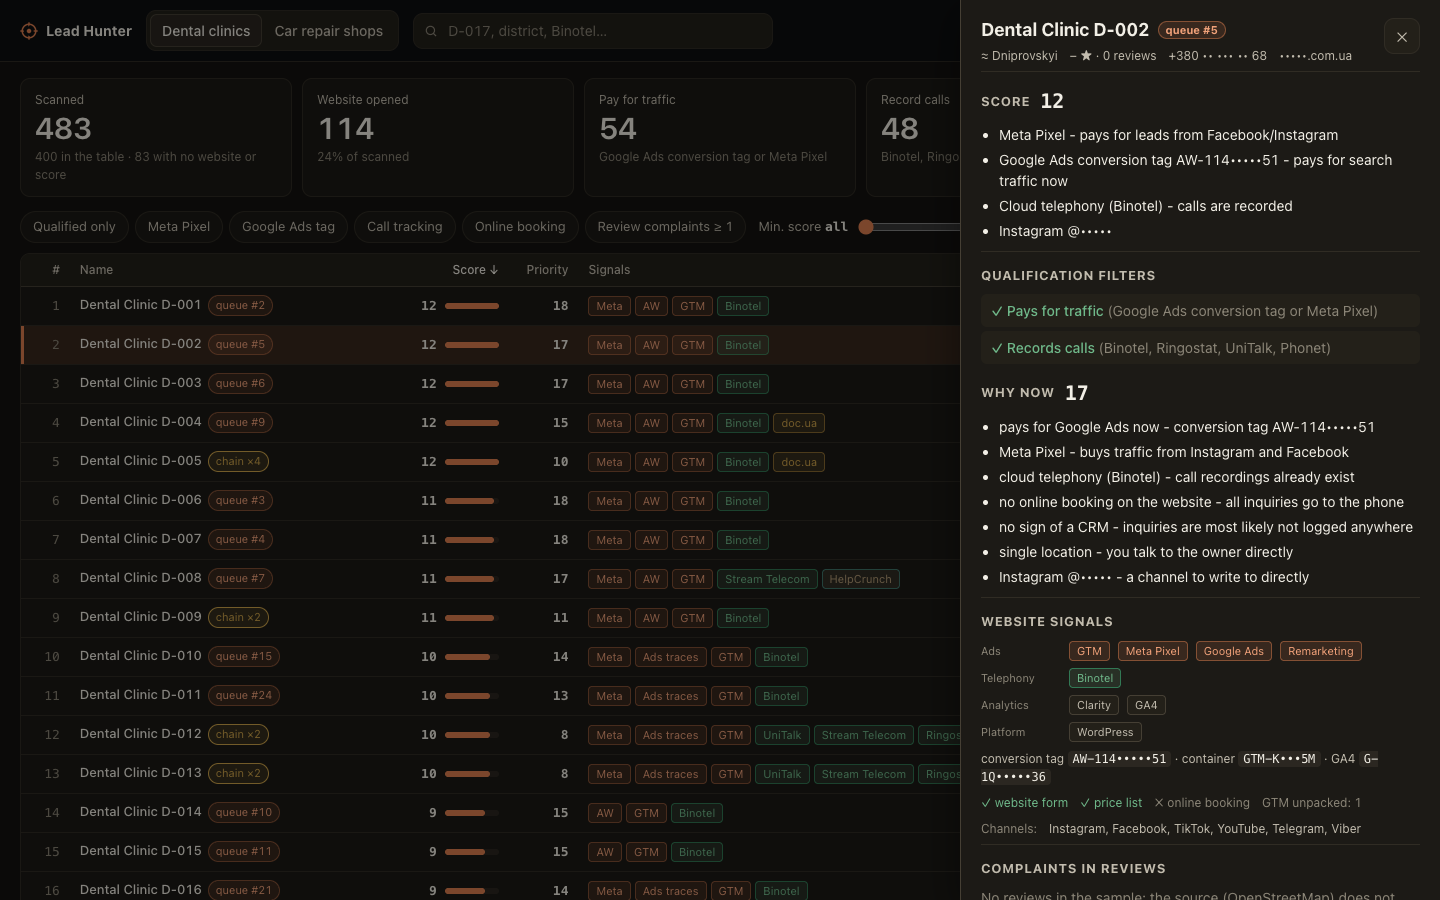Click the search magnifier icon

431,31
